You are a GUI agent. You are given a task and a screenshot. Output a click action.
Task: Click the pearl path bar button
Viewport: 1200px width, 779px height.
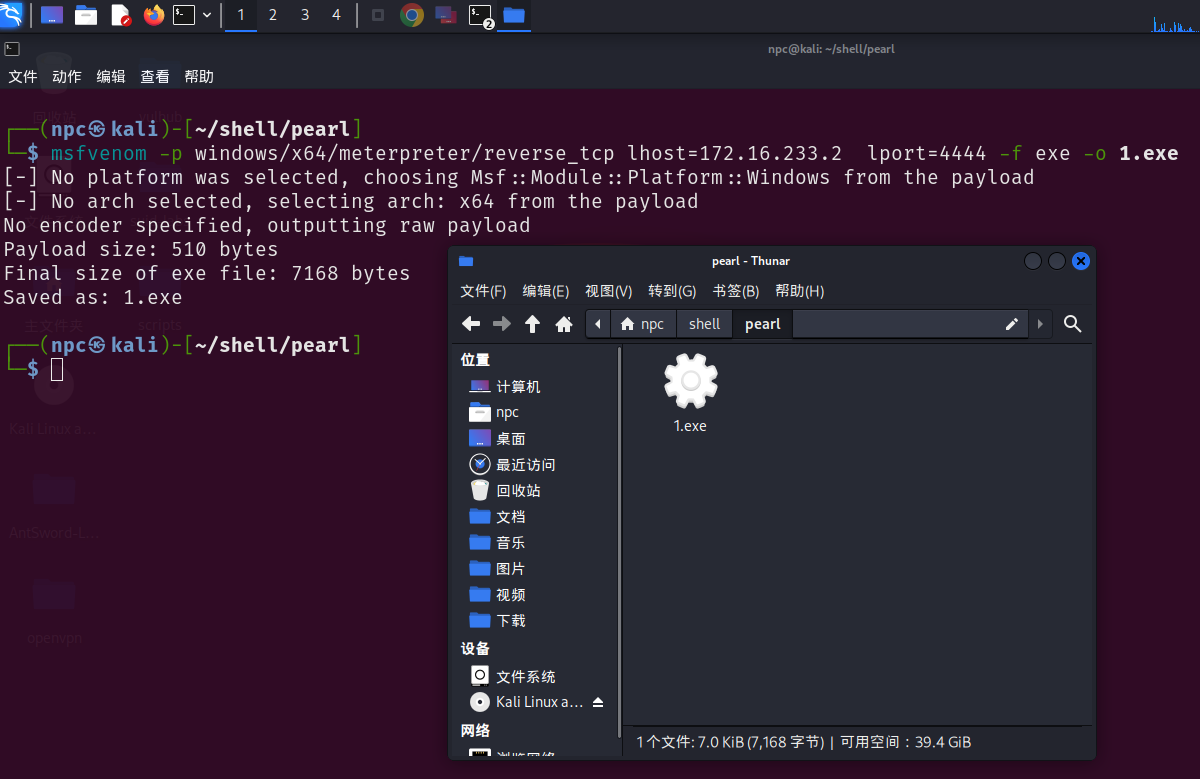pos(763,324)
